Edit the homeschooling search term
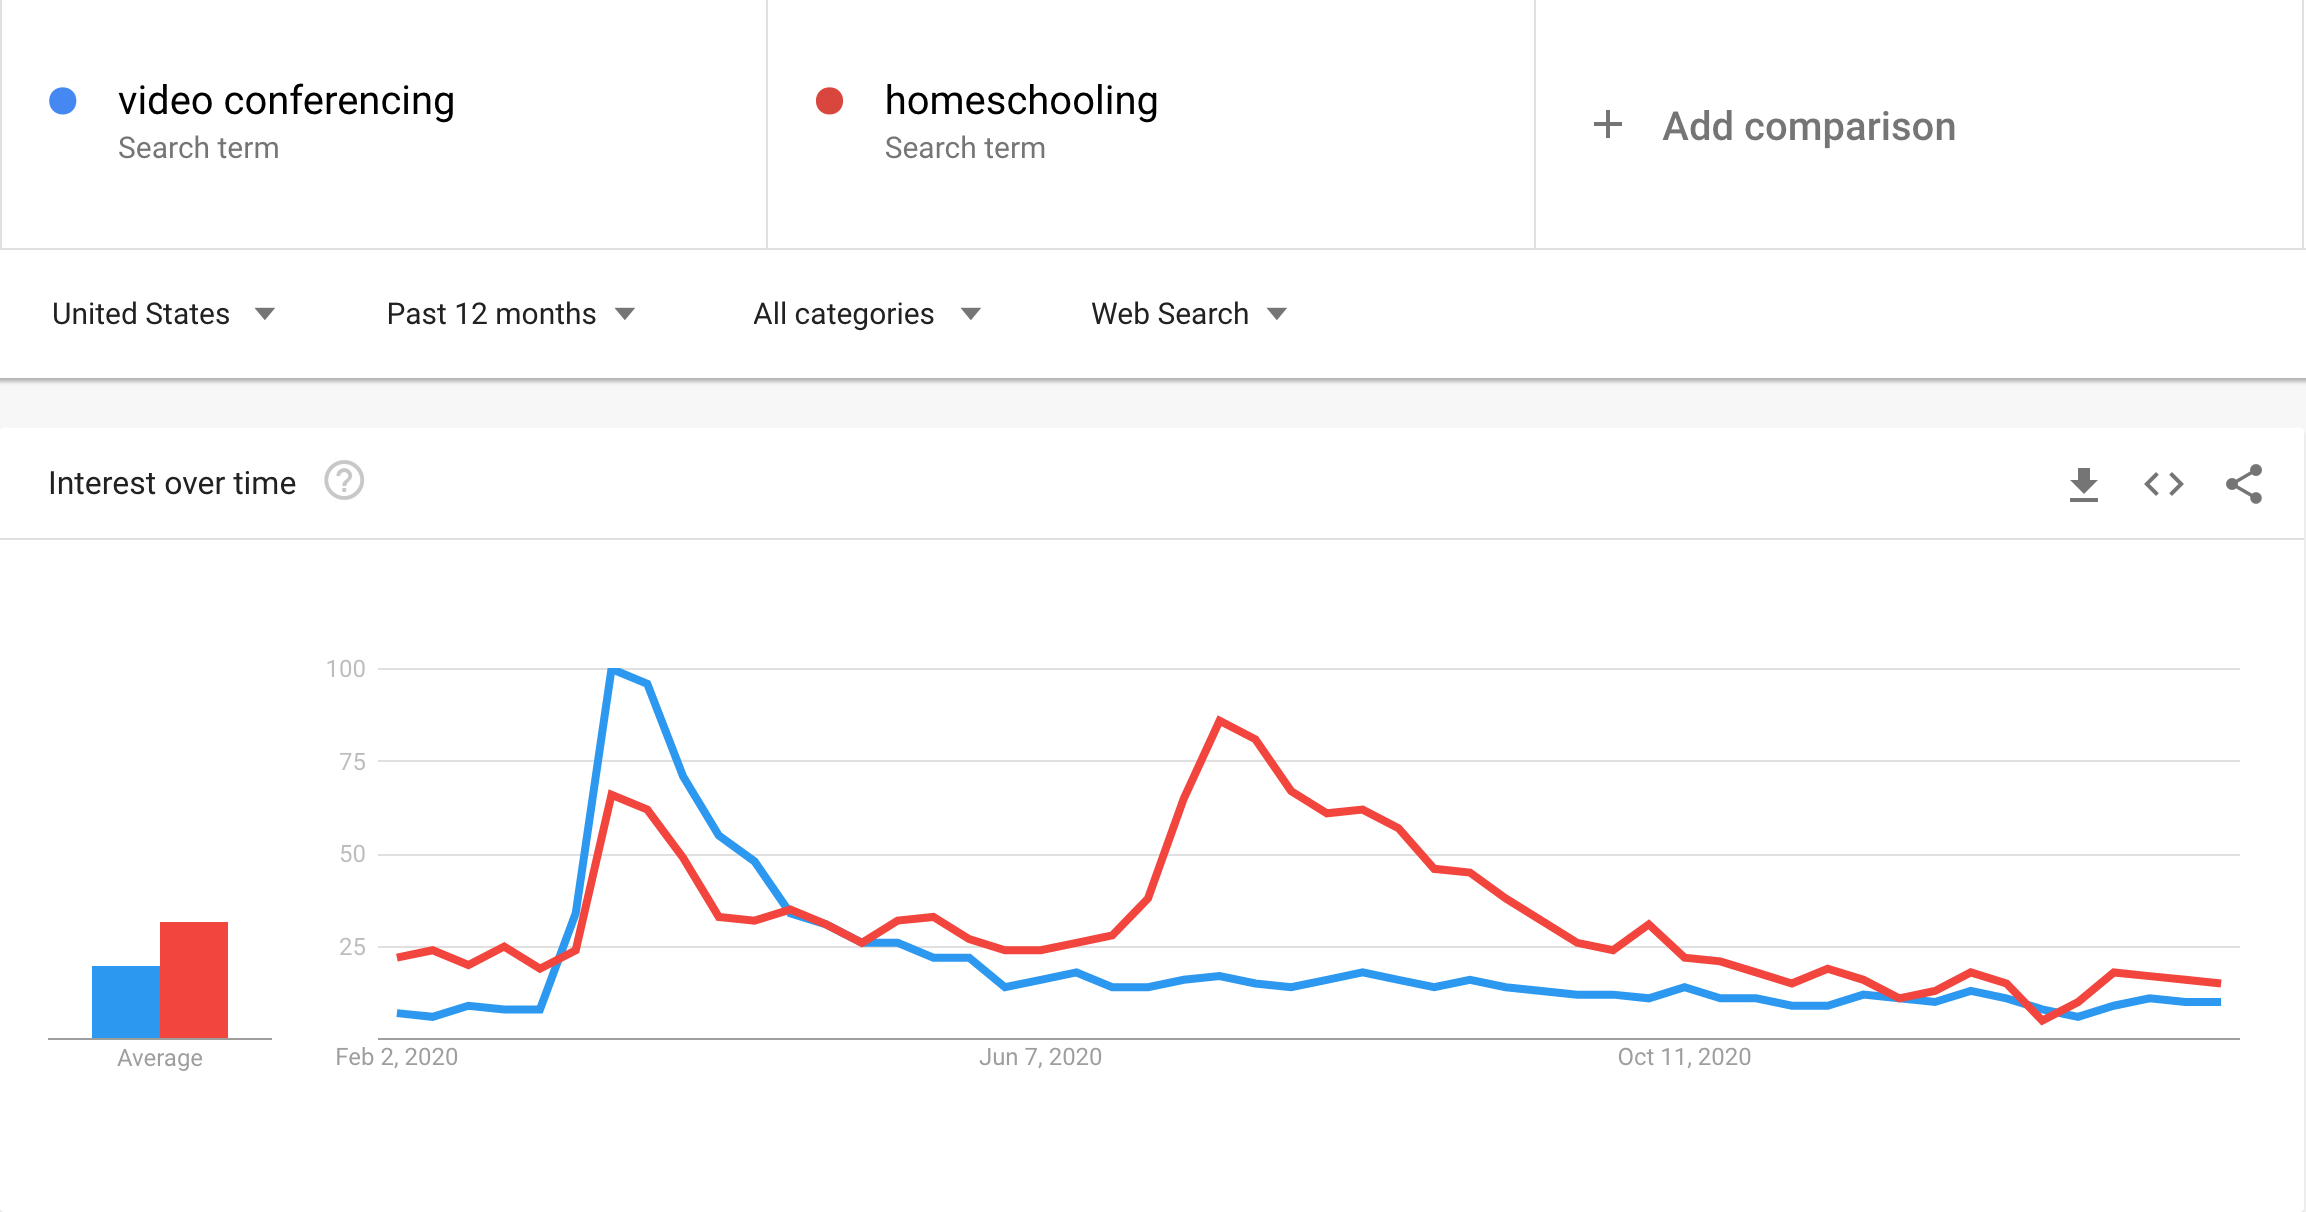 1021,101
